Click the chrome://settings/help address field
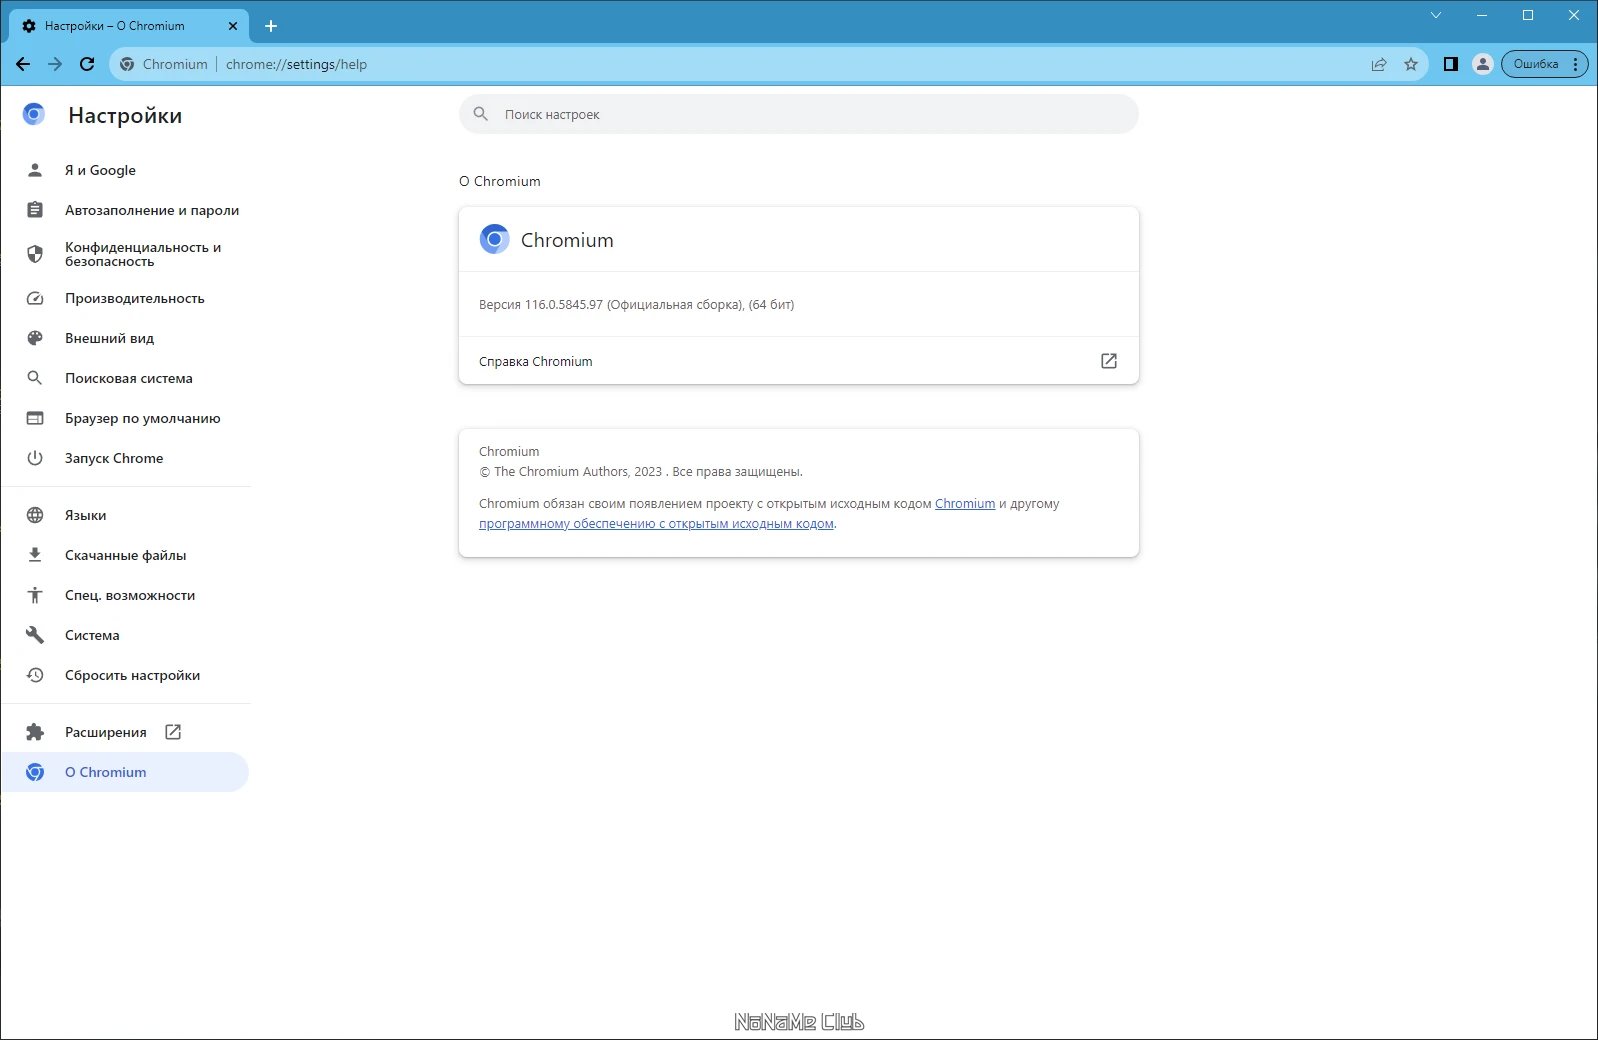 tap(296, 64)
